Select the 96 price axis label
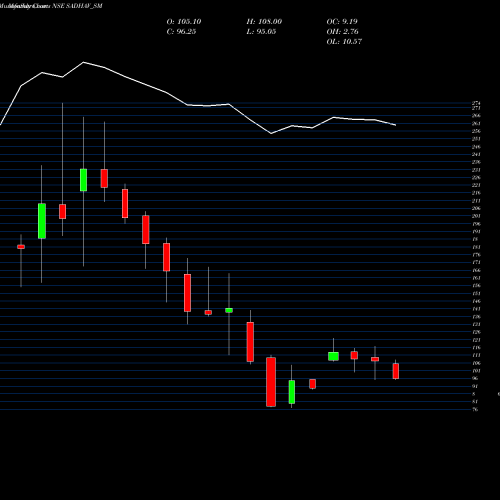 click(475, 378)
